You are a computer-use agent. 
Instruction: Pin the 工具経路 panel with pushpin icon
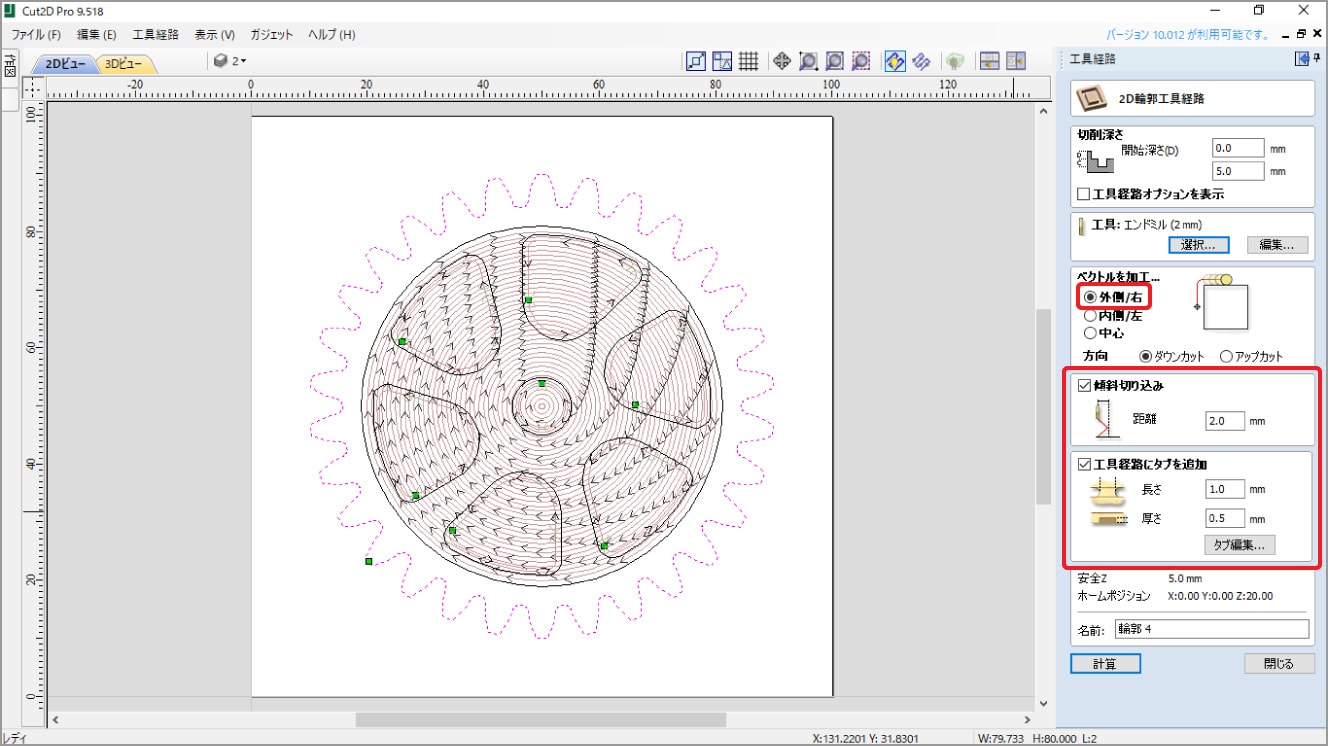[1315, 59]
